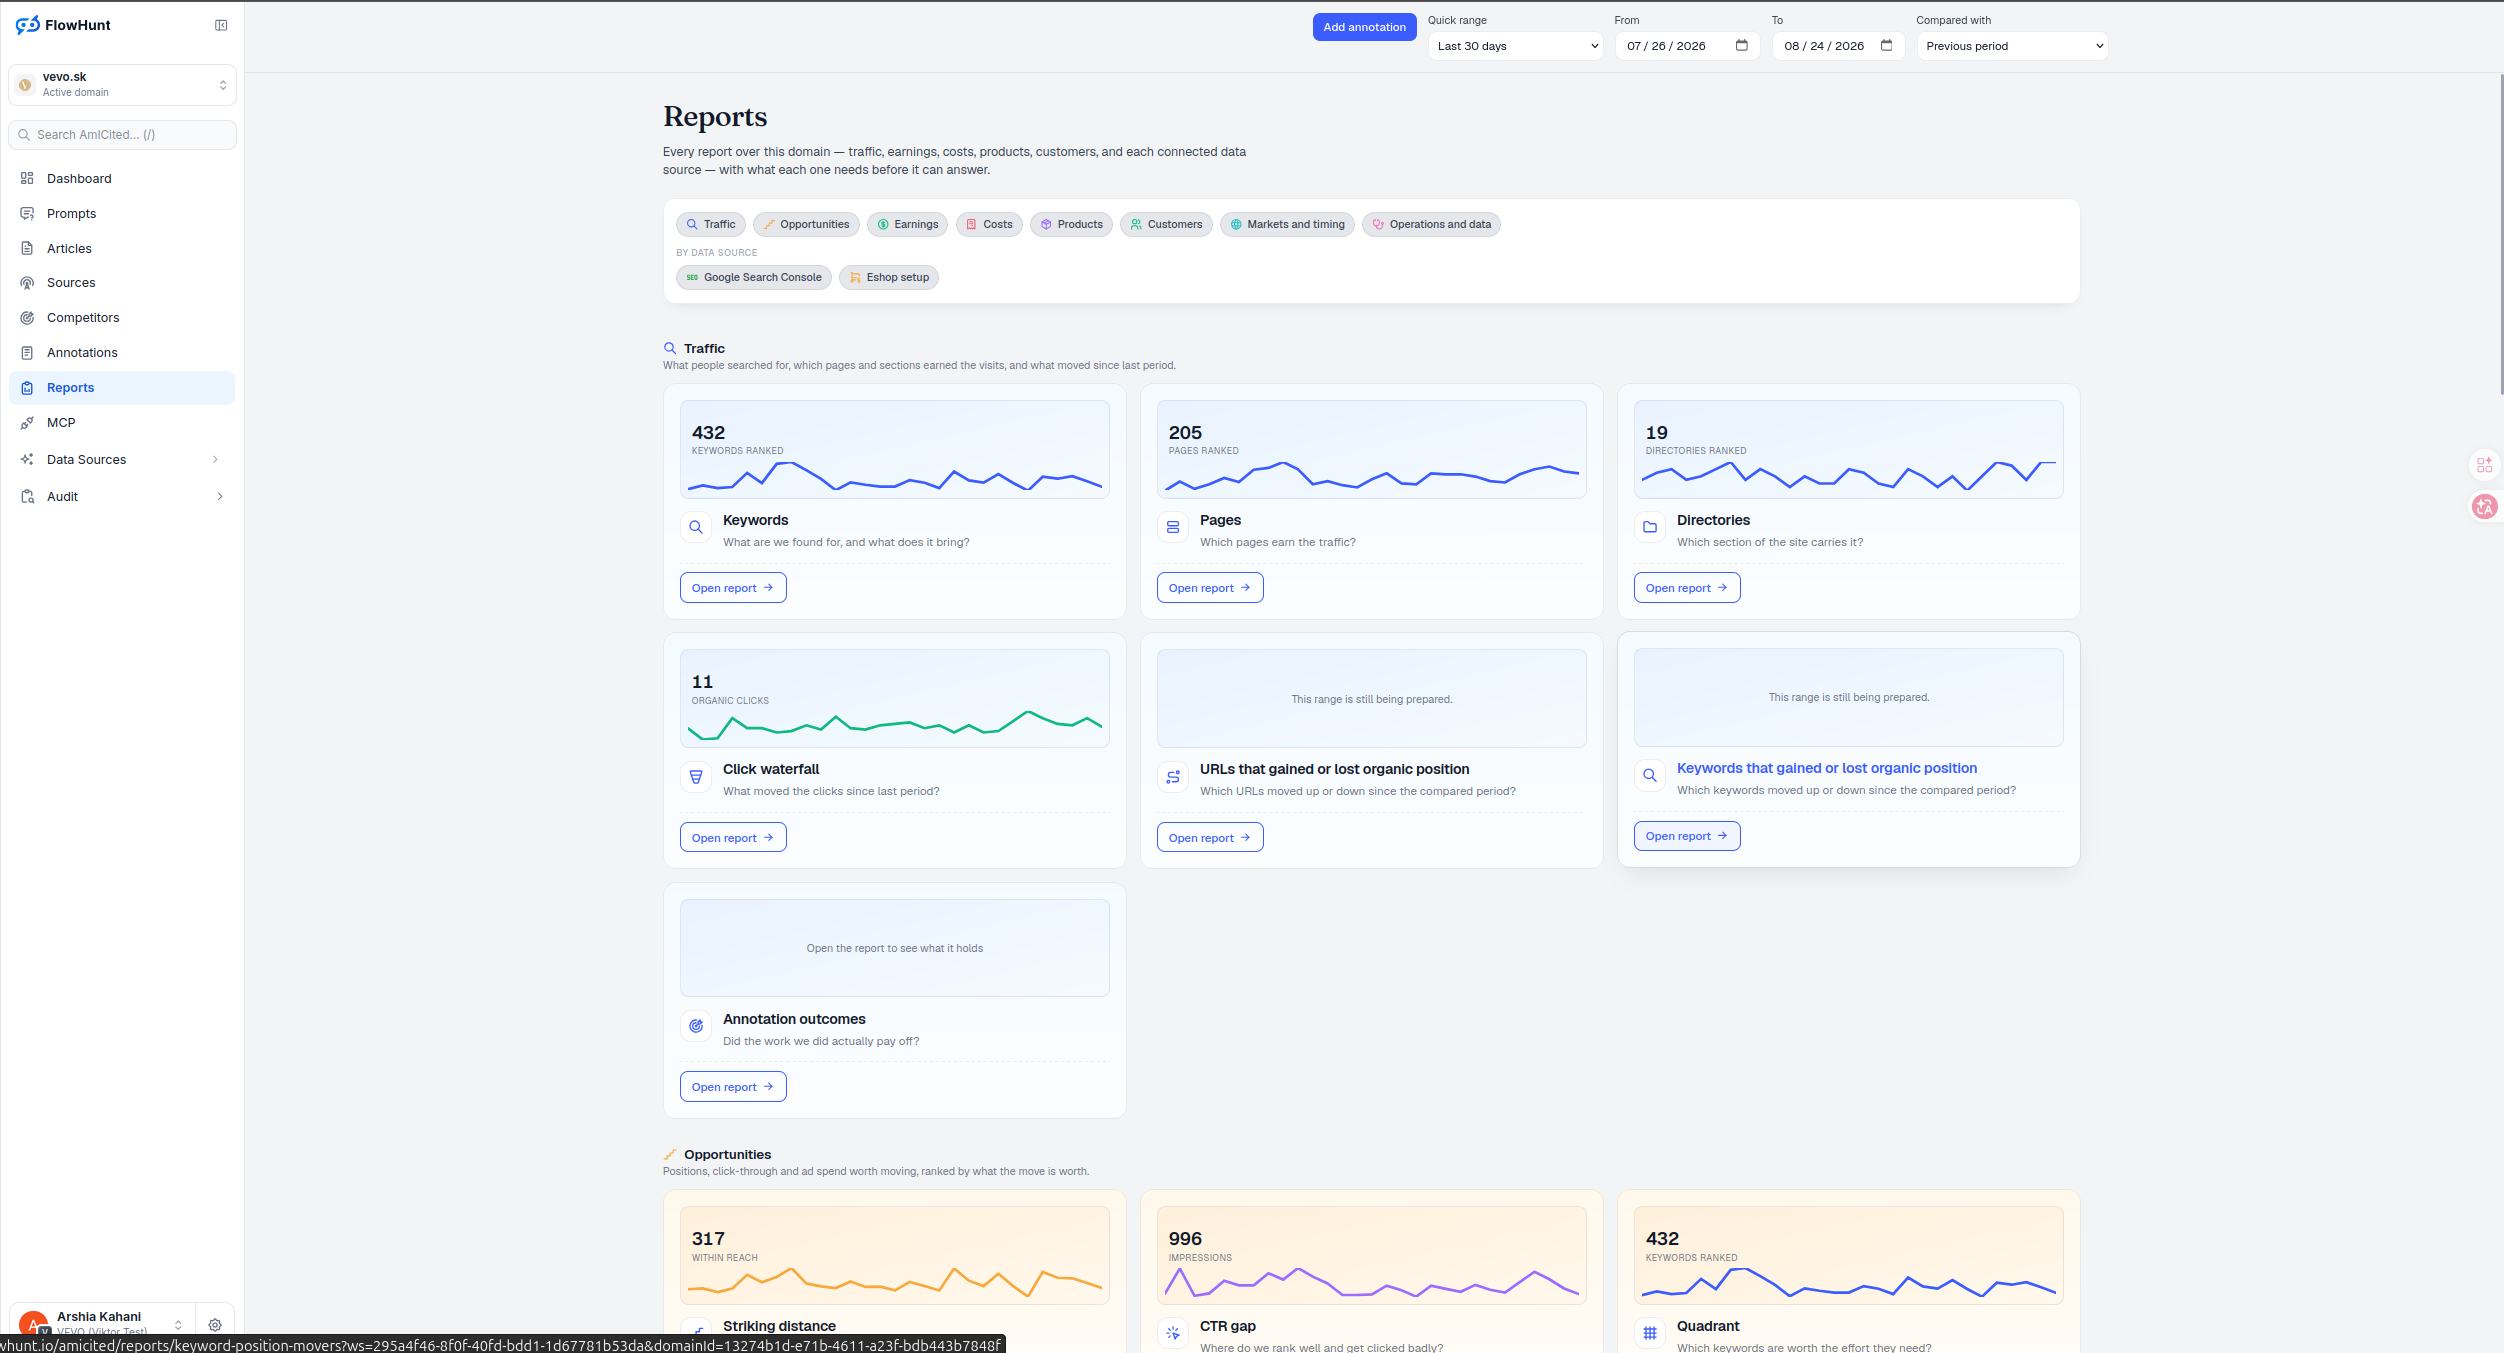2504x1353 pixels.
Task: Open report for Pages card
Action: pyautogui.click(x=1210, y=588)
